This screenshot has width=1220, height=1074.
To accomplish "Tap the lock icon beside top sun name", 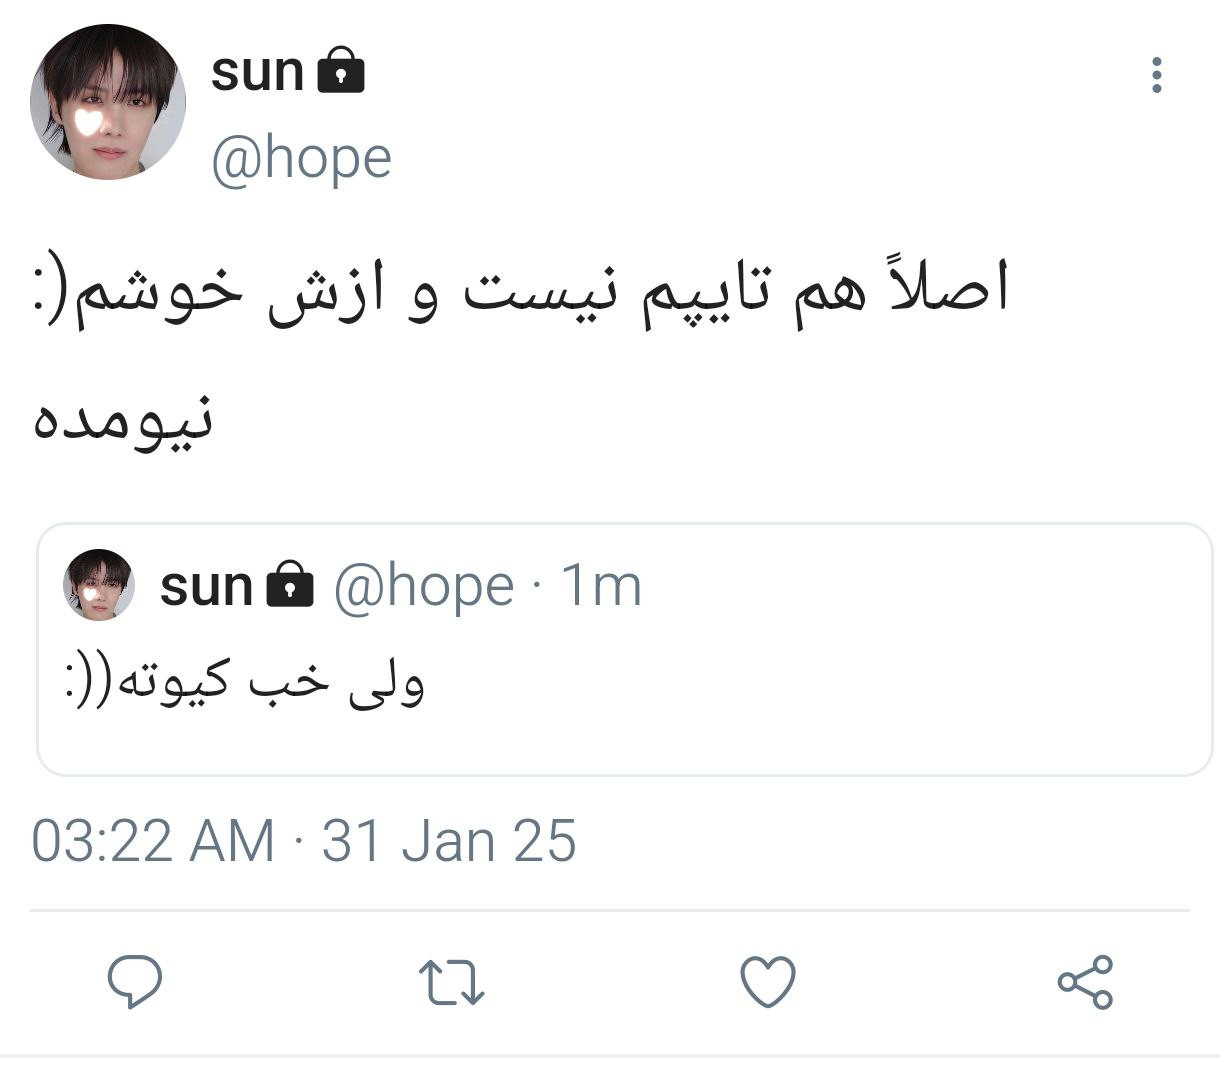I will pyautogui.click(x=341, y=71).
